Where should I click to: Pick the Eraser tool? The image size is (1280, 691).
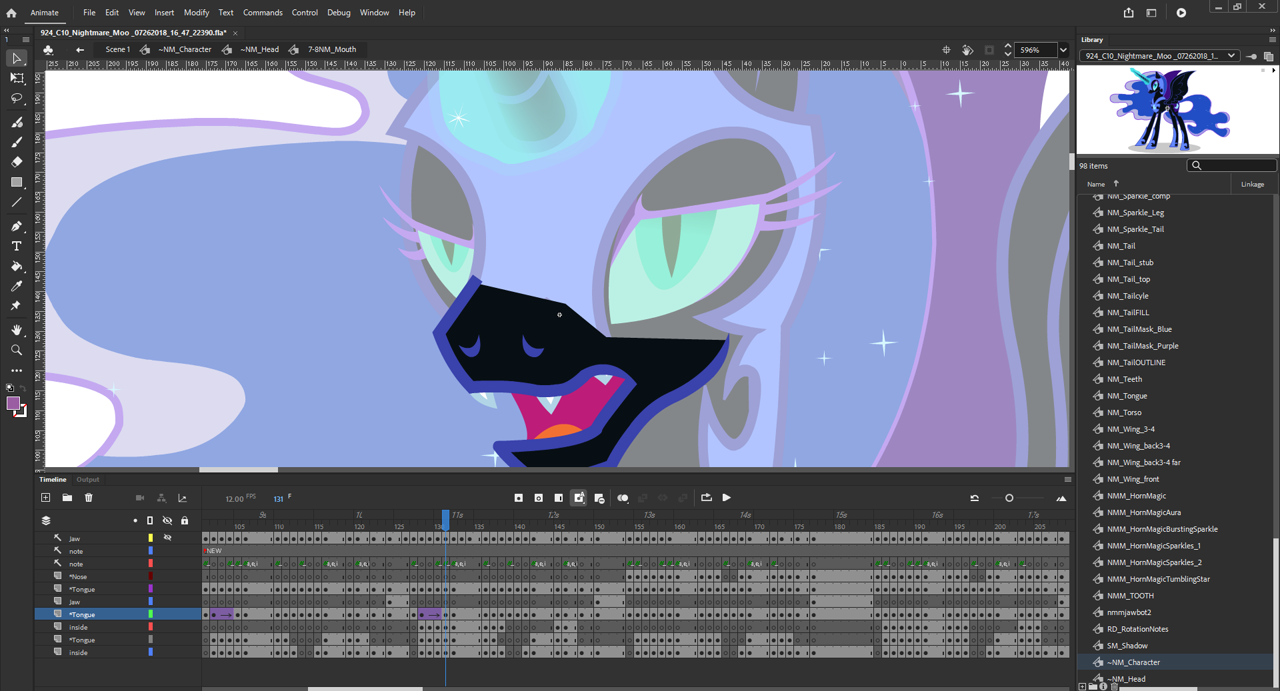(x=16, y=162)
